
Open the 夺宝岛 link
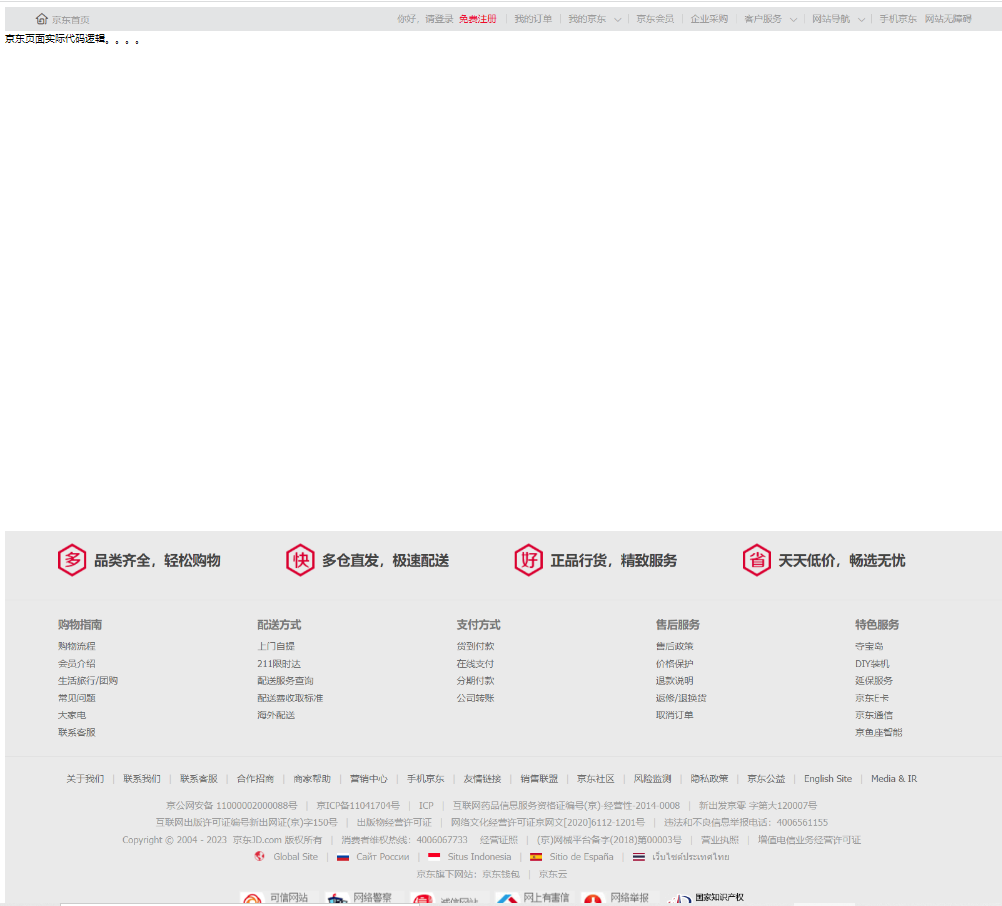point(870,646)
